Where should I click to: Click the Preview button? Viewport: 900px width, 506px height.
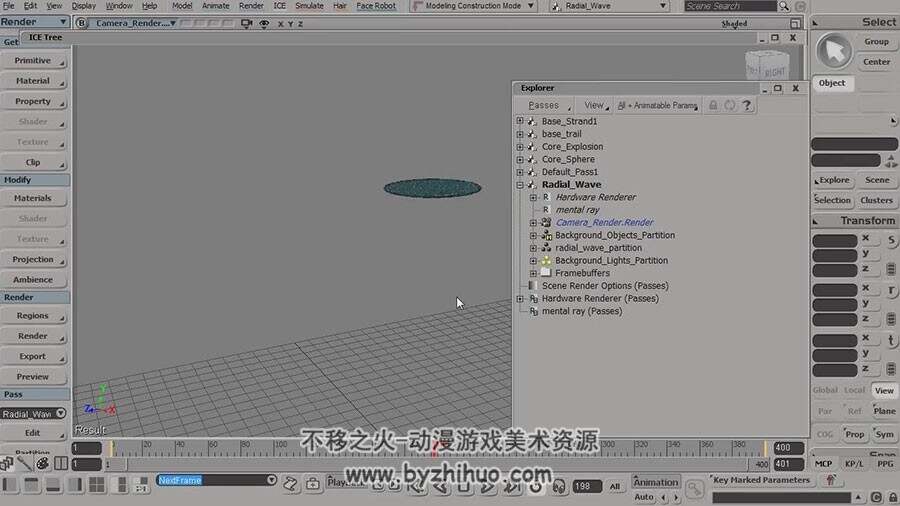[33, 377]
